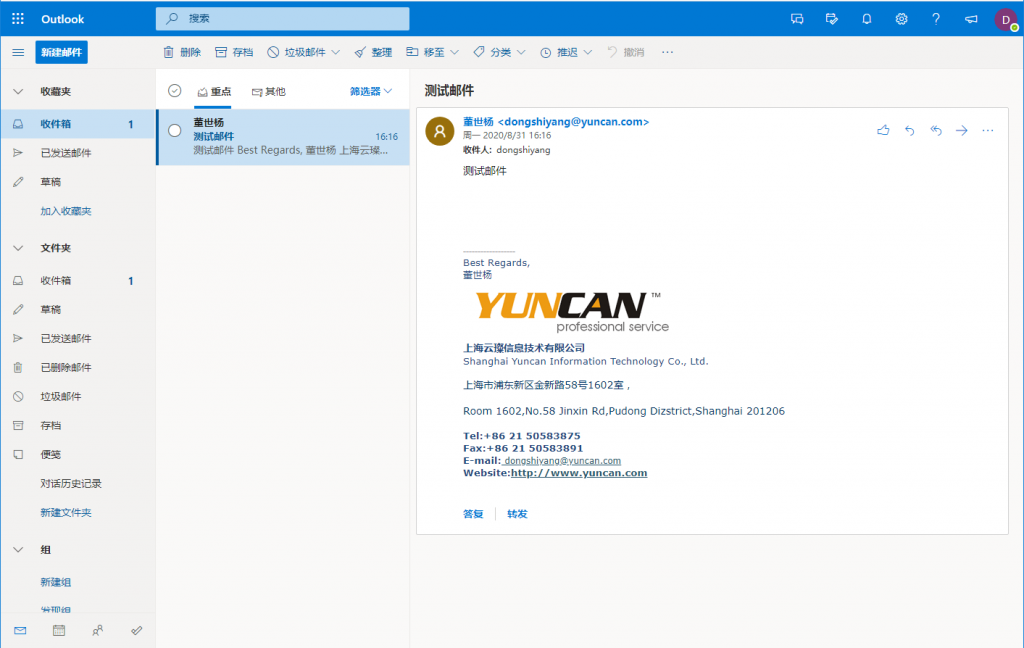Open the notifications bell
The width and height of the screenshot is (1024, 648).
(x=867, y=19)
